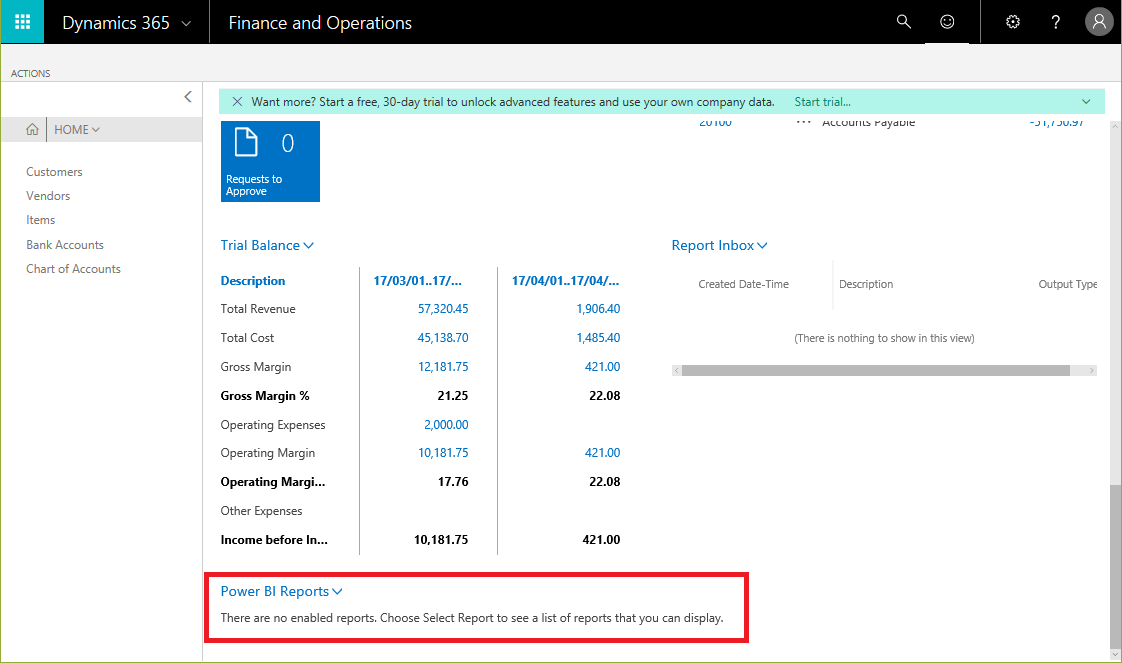Open Operating Expenses value 2,000.00
This screenshot has width=1122, height=663.
pos(446,425)
